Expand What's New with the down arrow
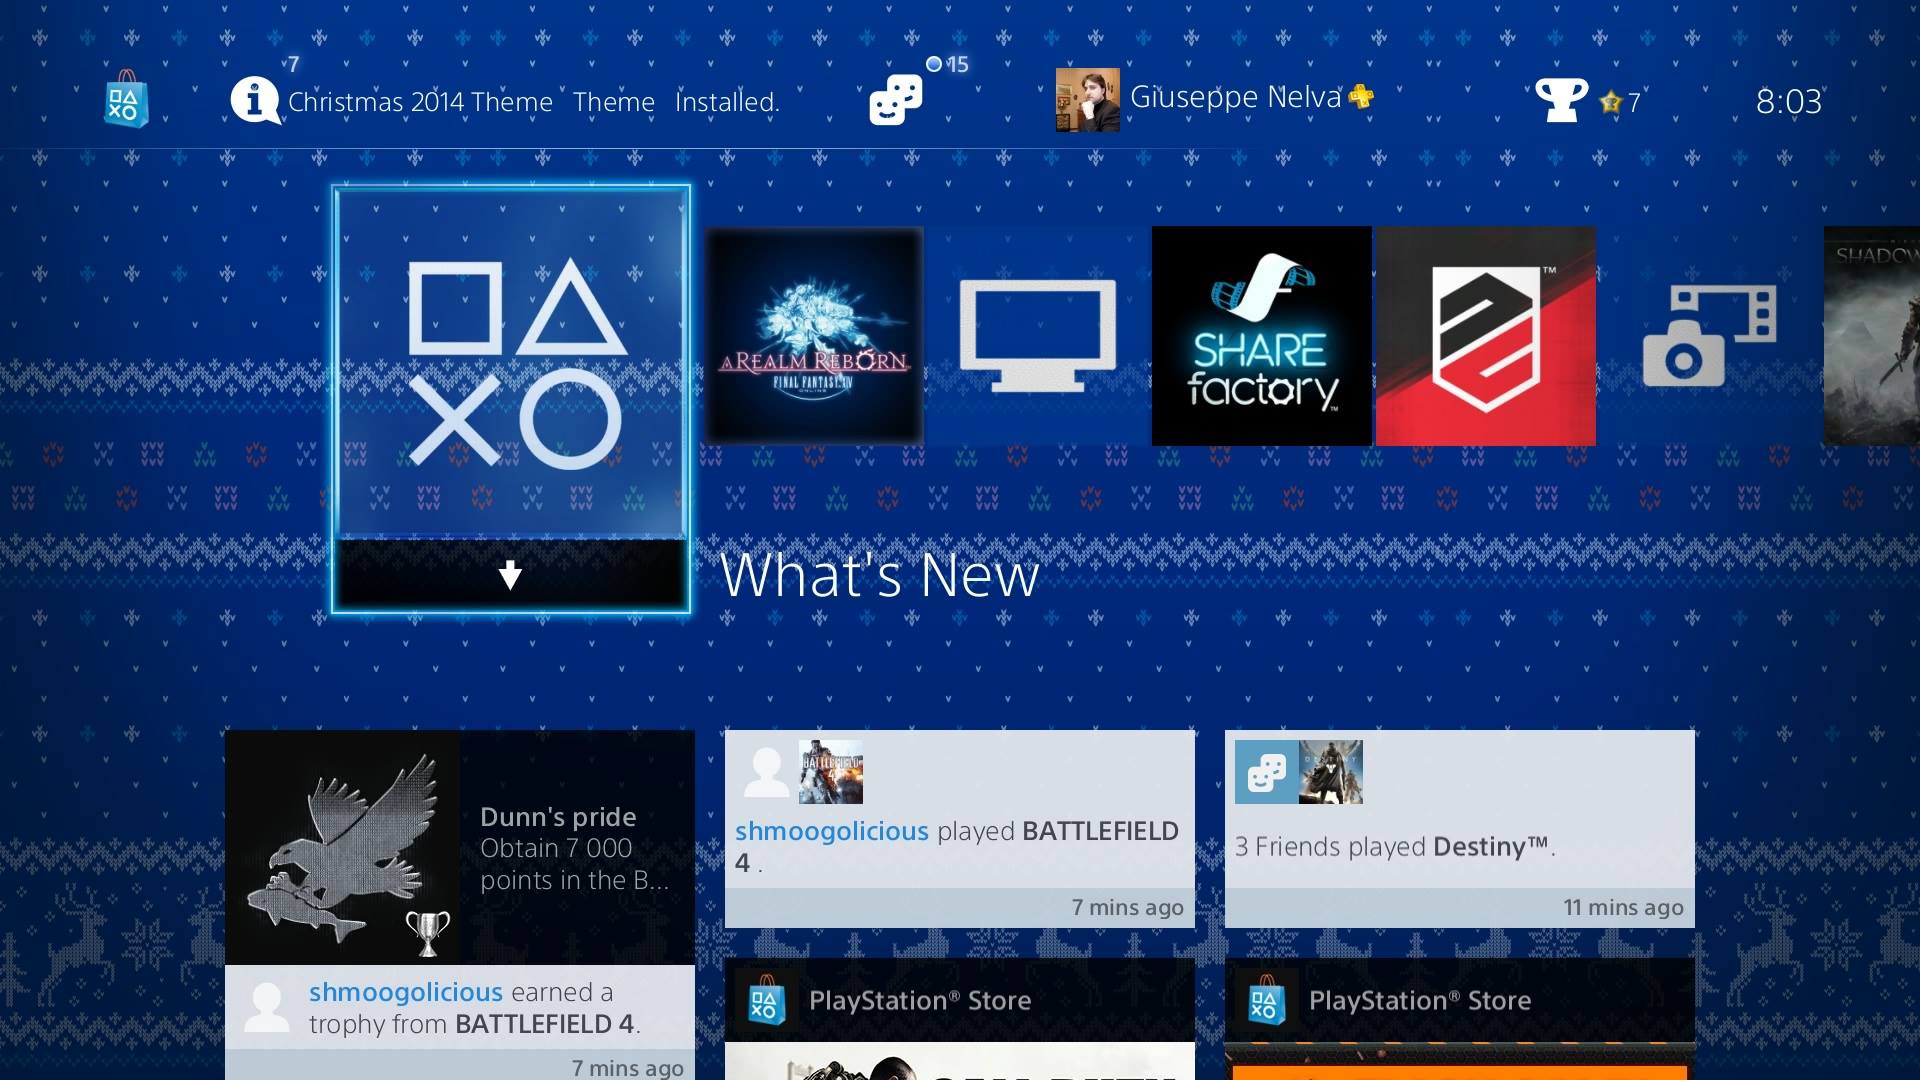This screenshot has width=1920, height=1080. [x=511, y=575]
